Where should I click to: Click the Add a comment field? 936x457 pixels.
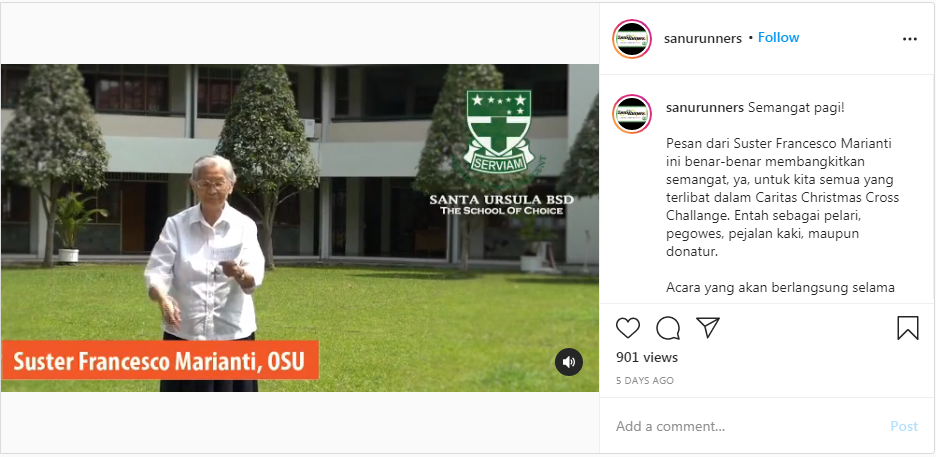[x=746, y=427]
